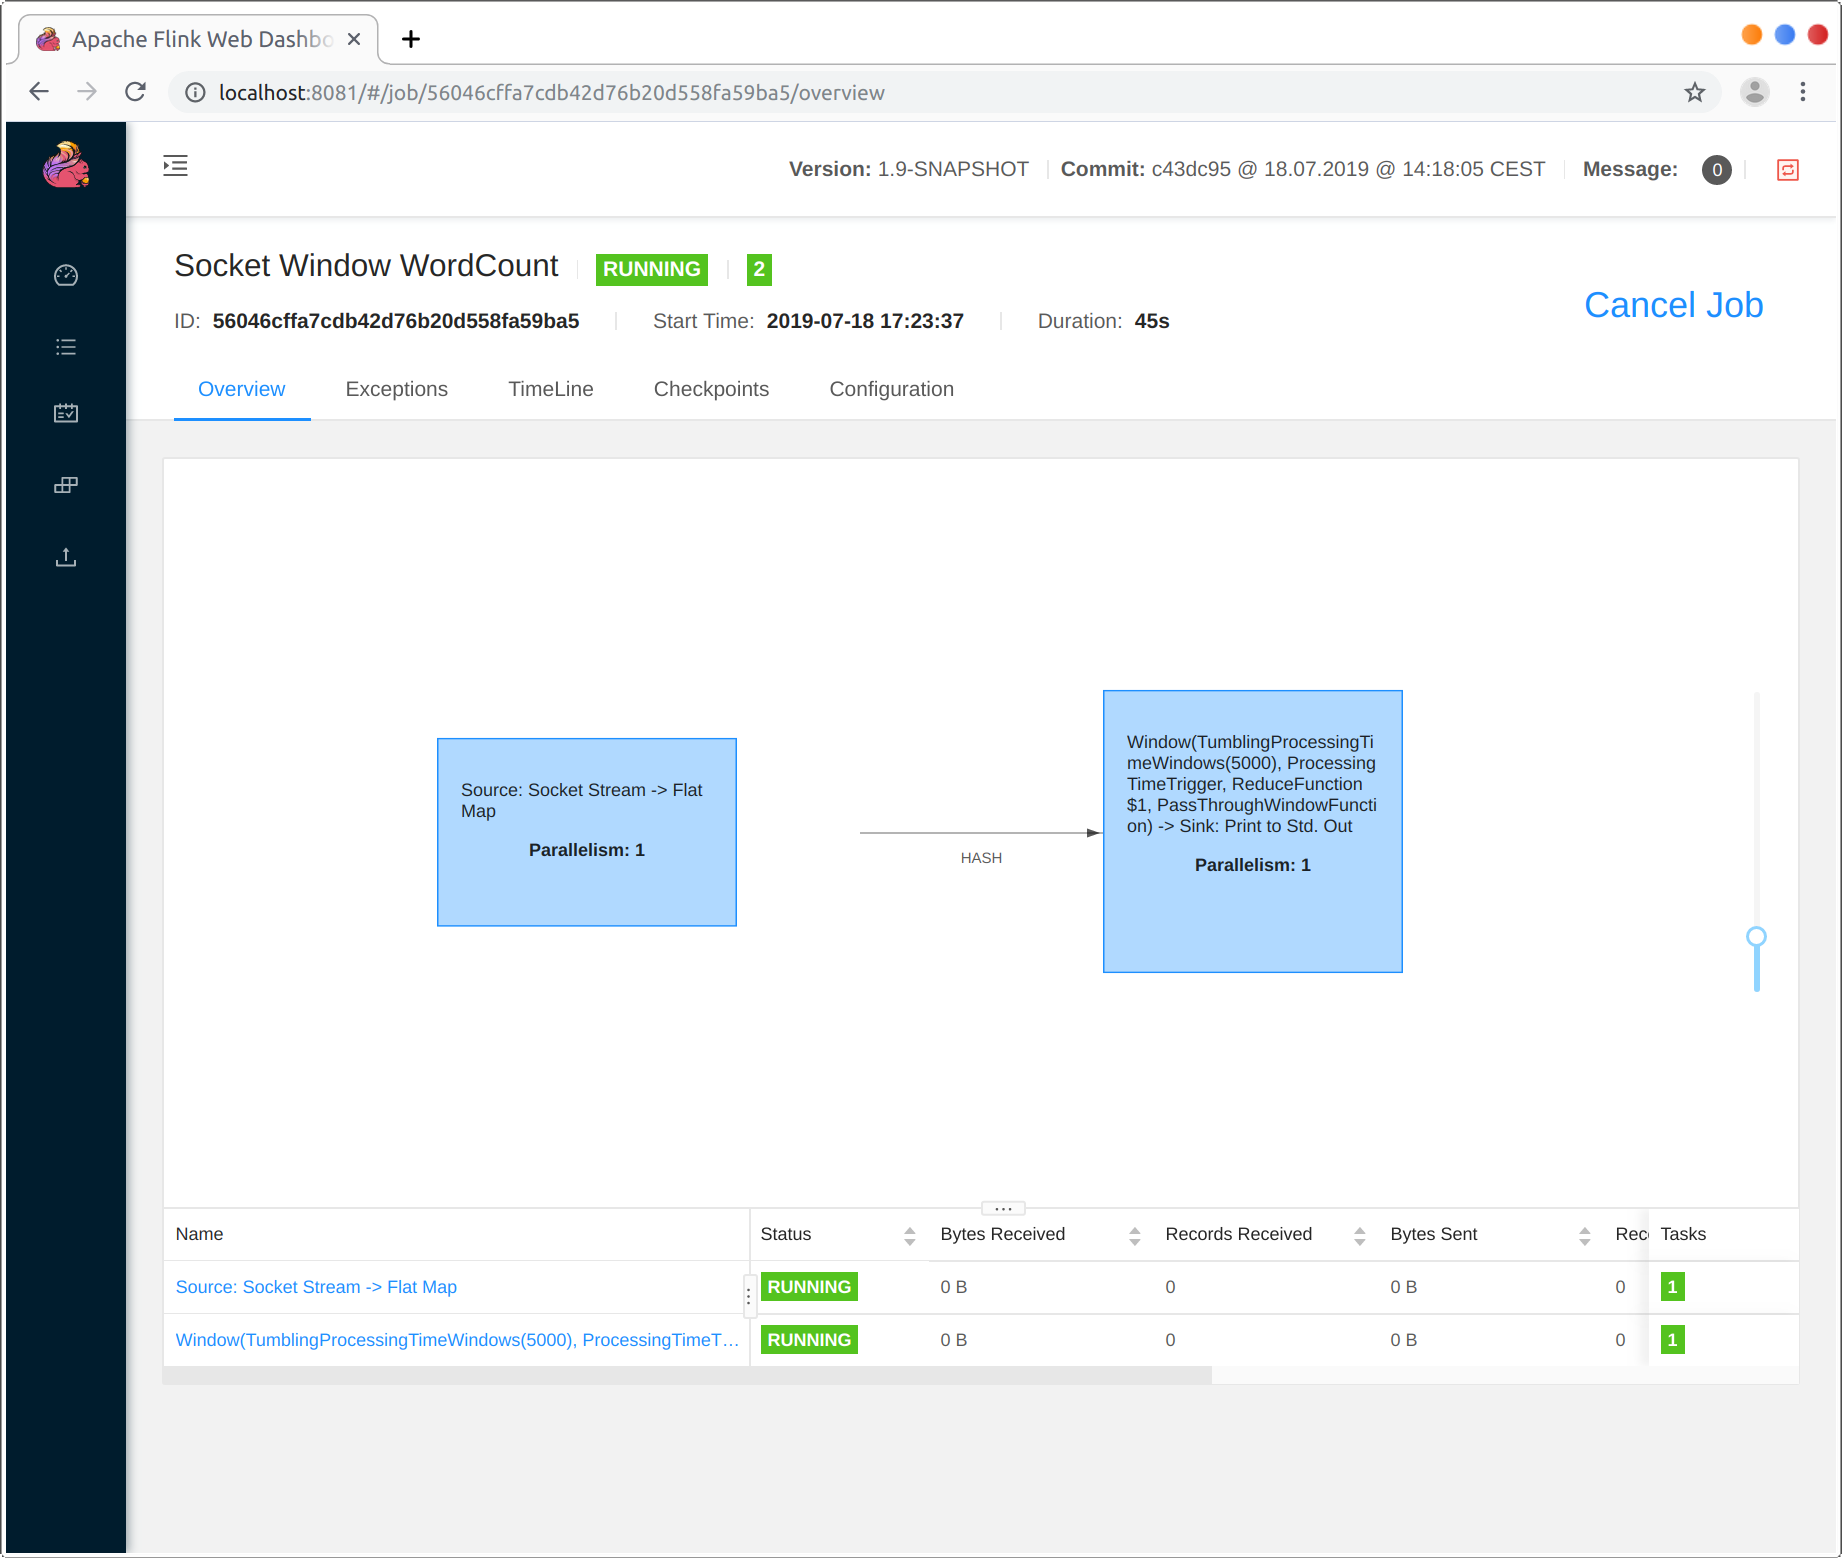1842x1558 pixels.
Task: Click the message count badge 0
Action: pyautogui.click(x=1717, y=170)
